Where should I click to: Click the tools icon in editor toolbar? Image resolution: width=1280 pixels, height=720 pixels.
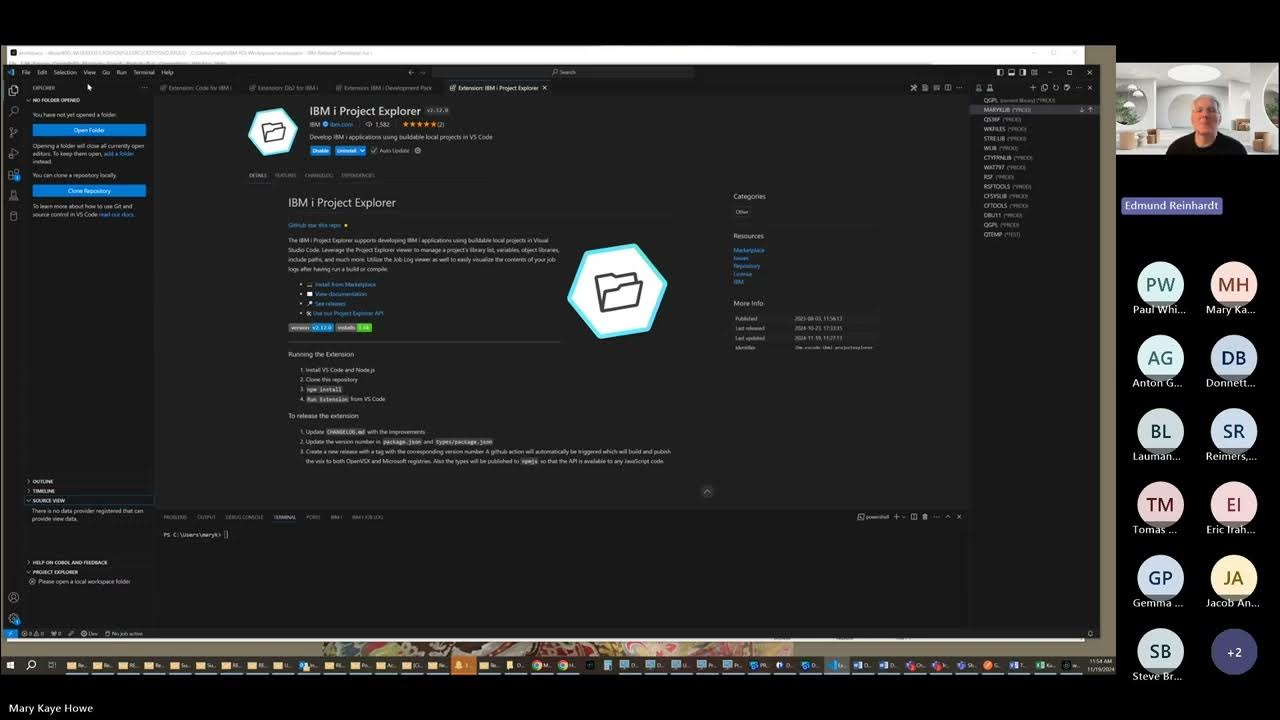point(914,88)
